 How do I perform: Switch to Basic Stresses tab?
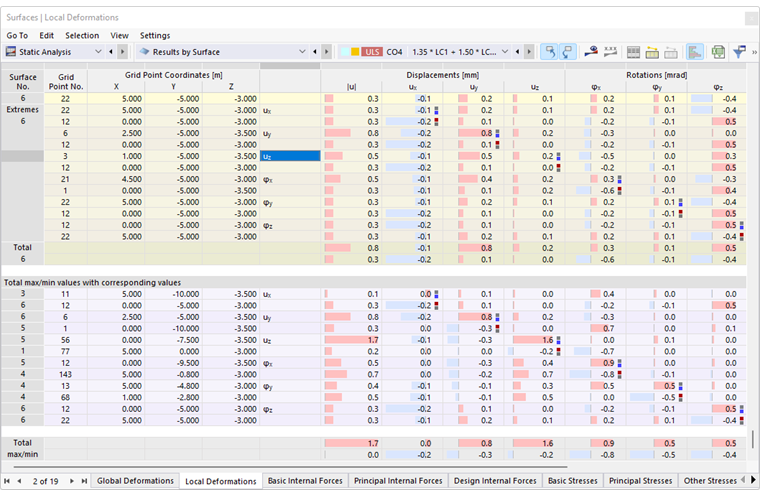(572, 480)
